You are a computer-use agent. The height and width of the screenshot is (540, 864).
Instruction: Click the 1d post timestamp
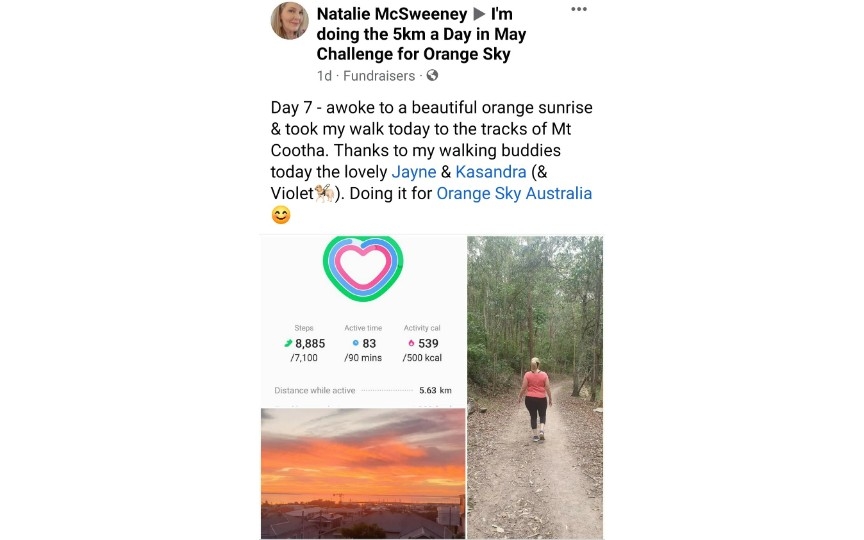(x=324, y=76)
